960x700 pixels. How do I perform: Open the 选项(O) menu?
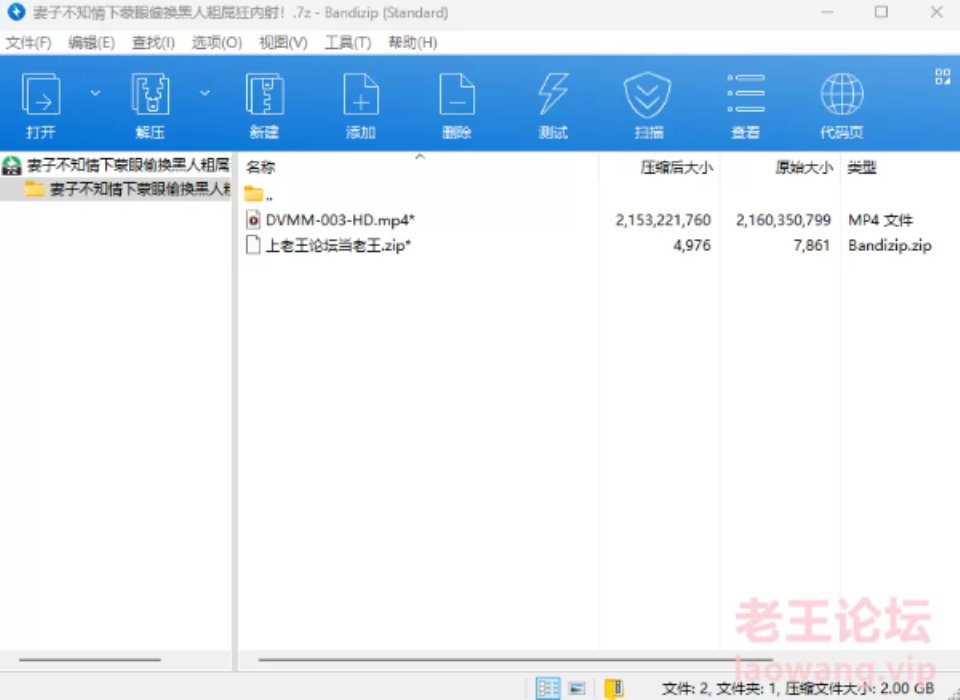(217, 42)
